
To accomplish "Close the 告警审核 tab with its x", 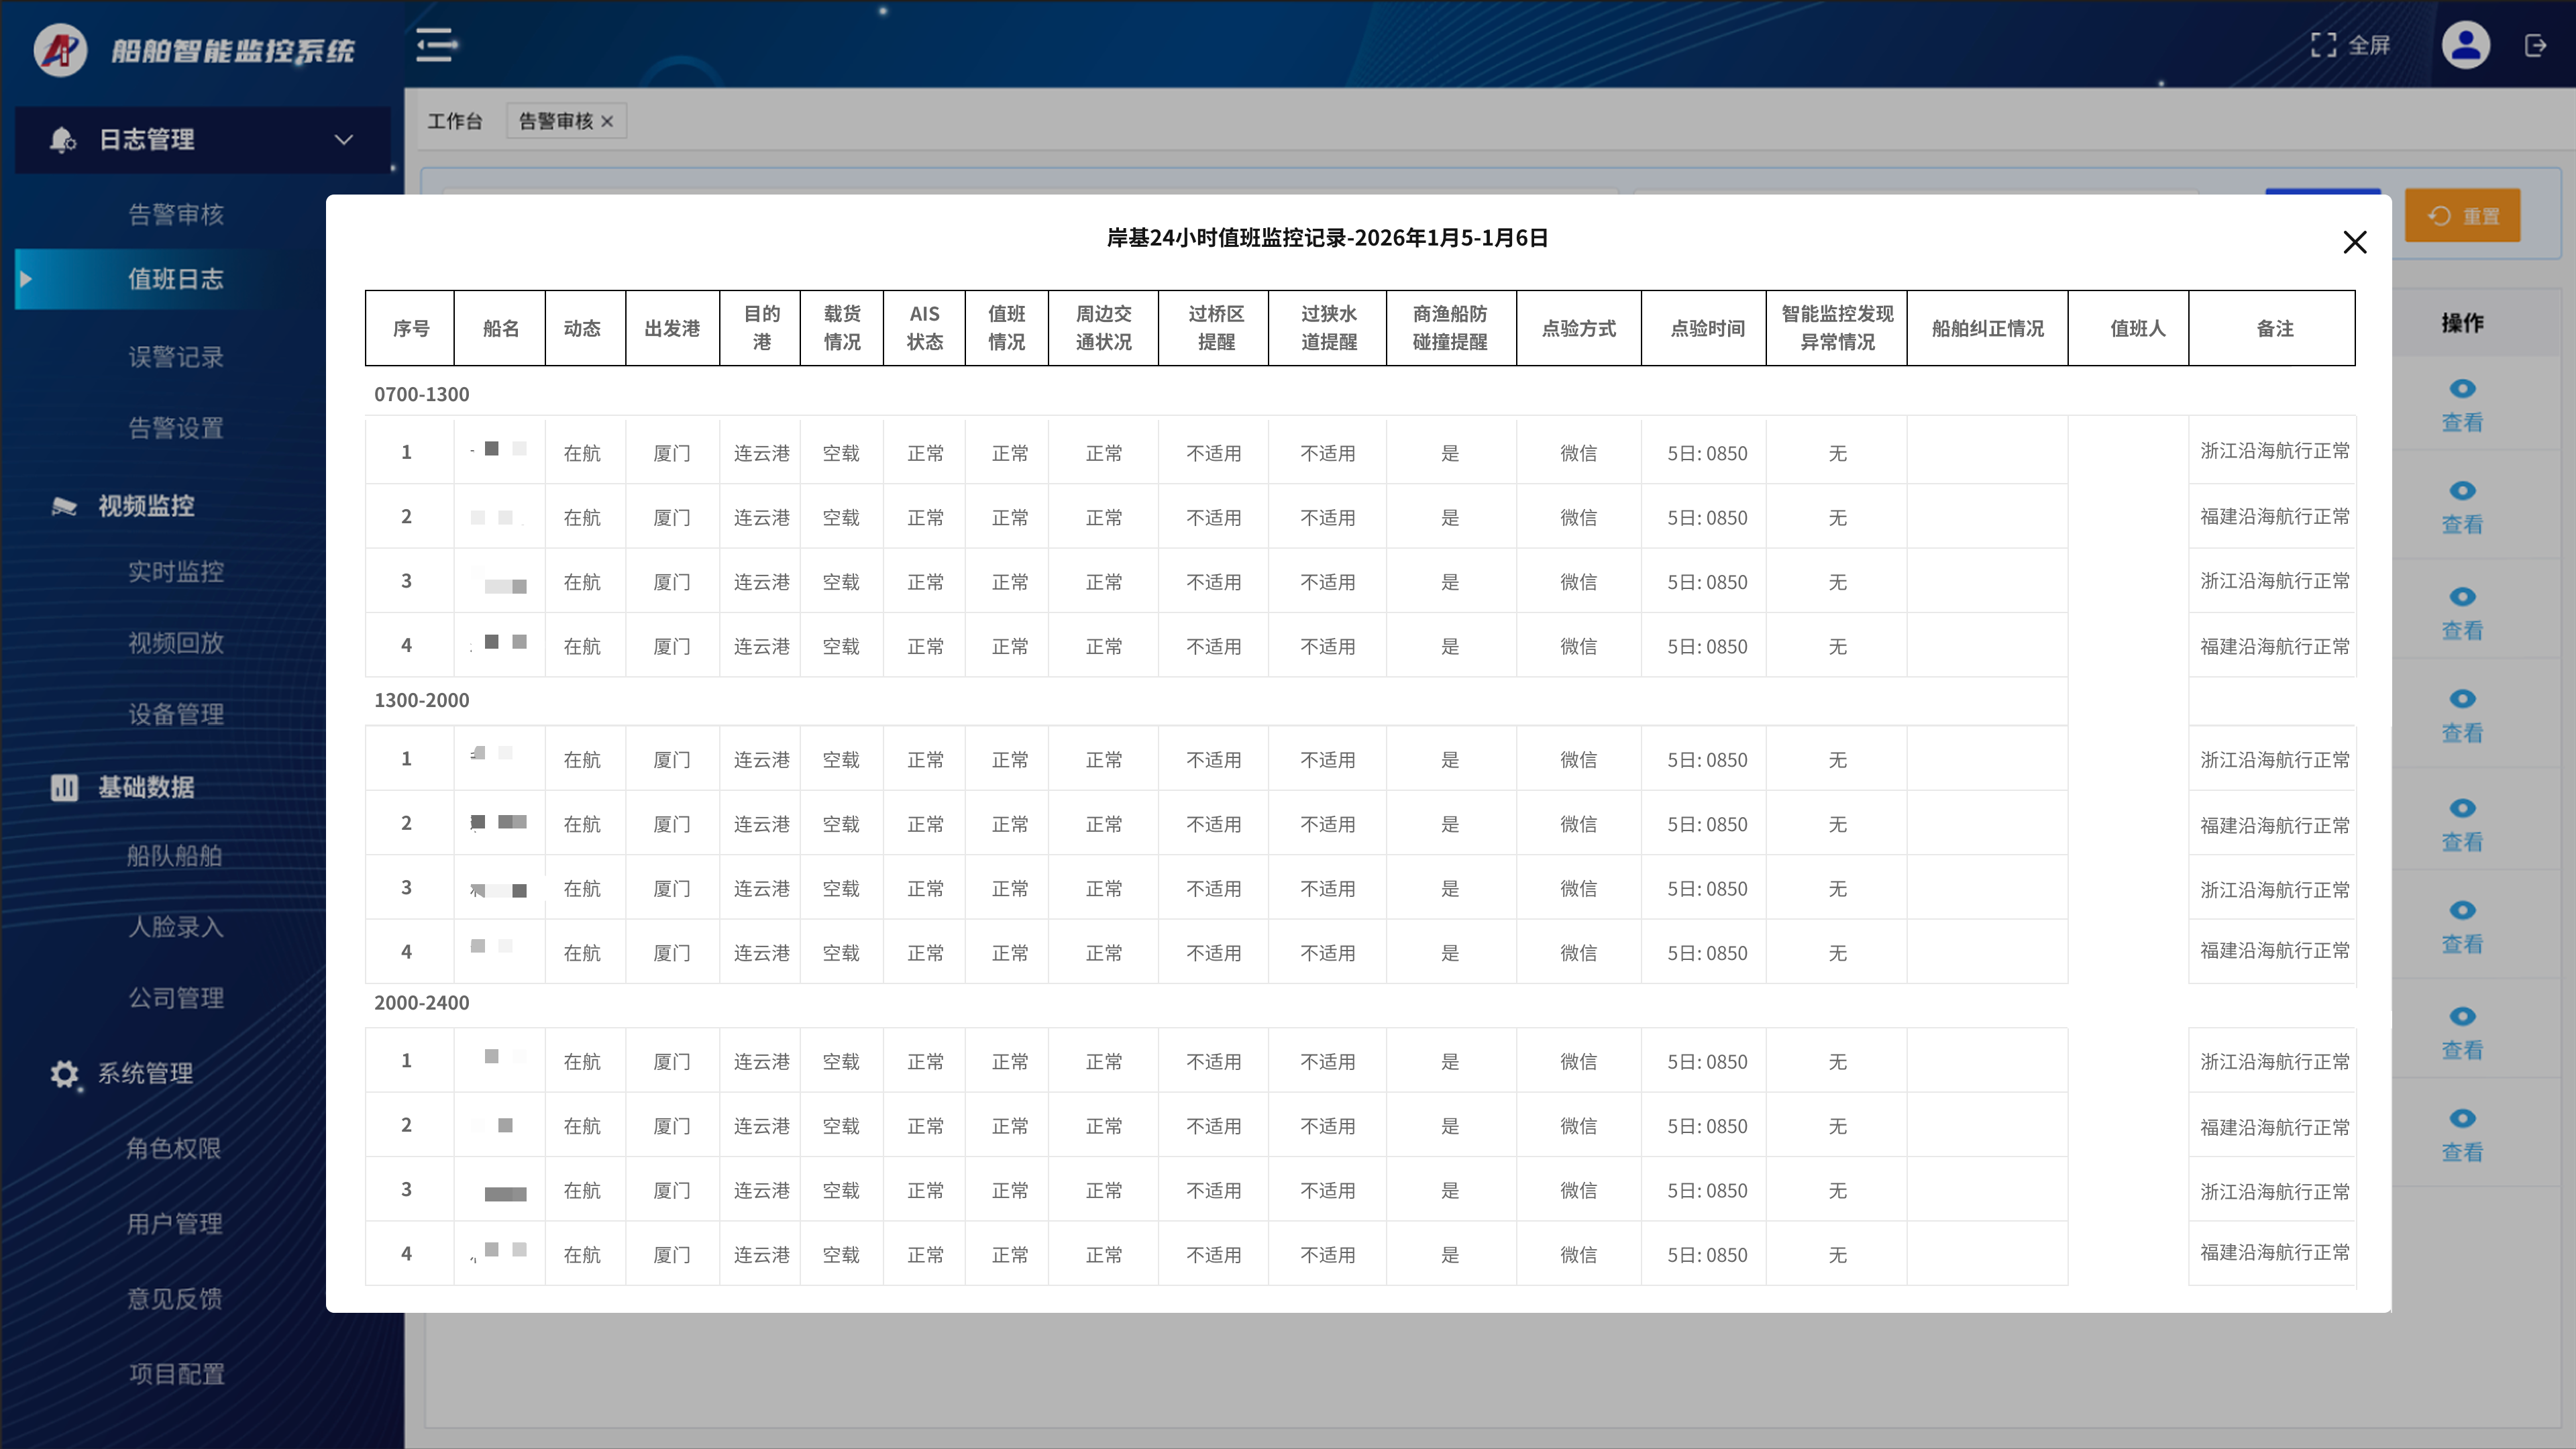I will tap(607, 122).
